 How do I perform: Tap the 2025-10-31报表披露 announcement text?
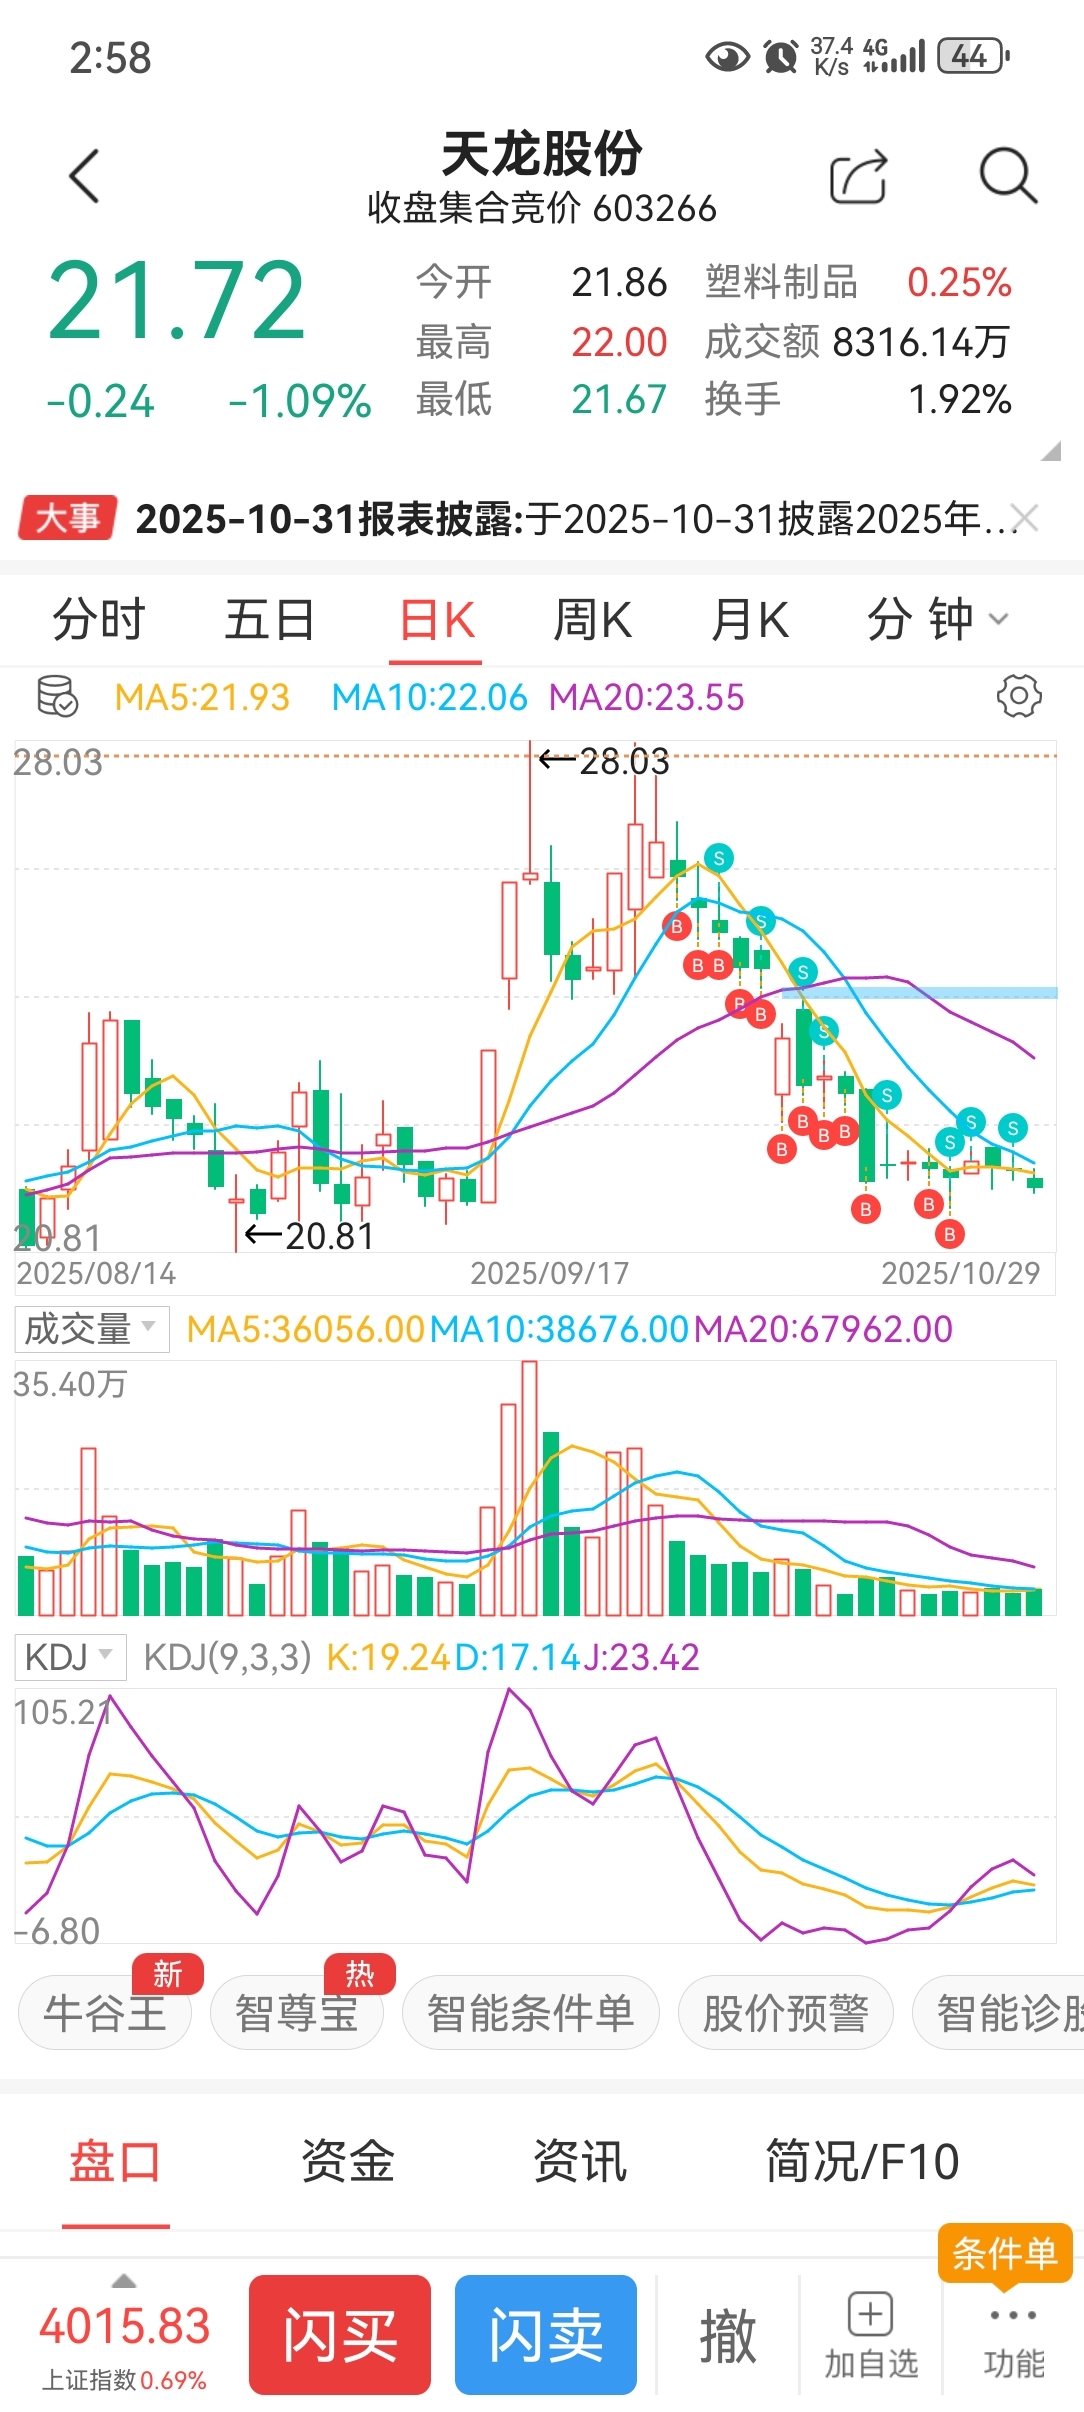click(577, 519)
